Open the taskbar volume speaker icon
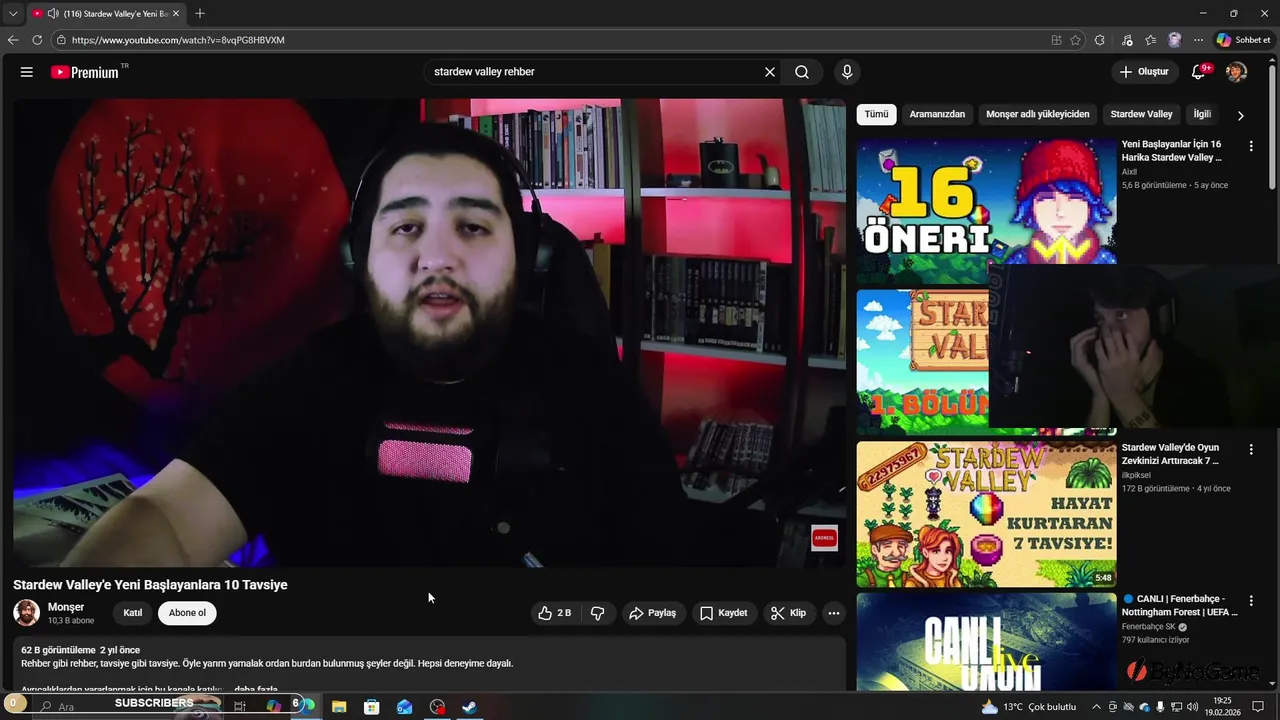This screenshot has width=1280, height=720. click(x=1193, y=707)
